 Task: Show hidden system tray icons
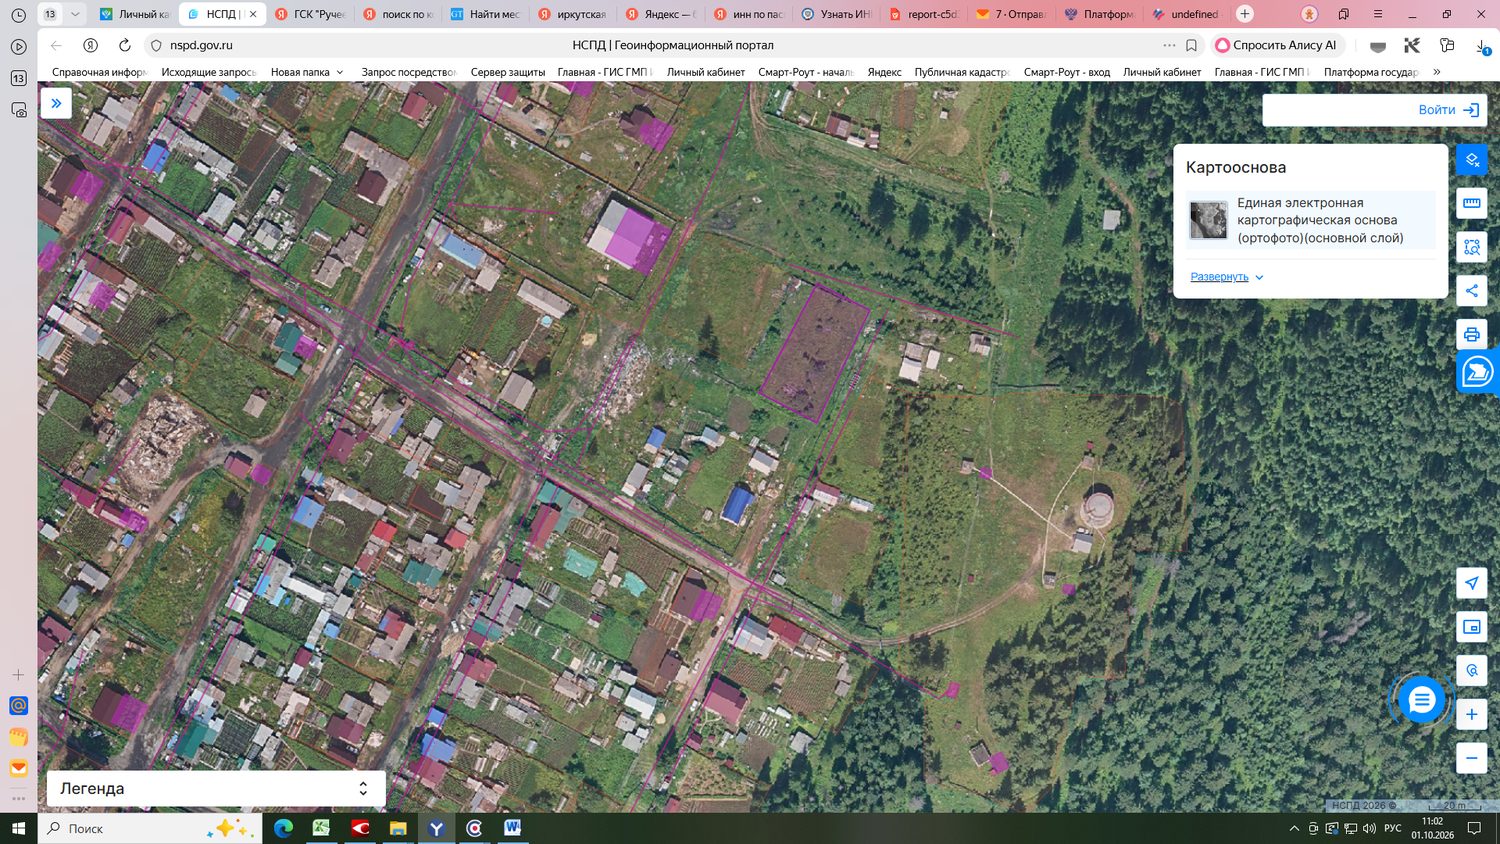1294,828
